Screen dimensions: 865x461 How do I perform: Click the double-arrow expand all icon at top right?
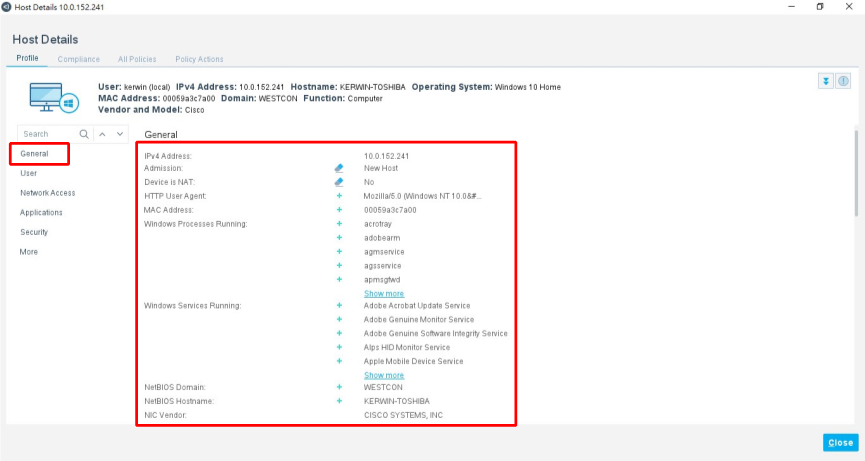(x=826, y=81)
